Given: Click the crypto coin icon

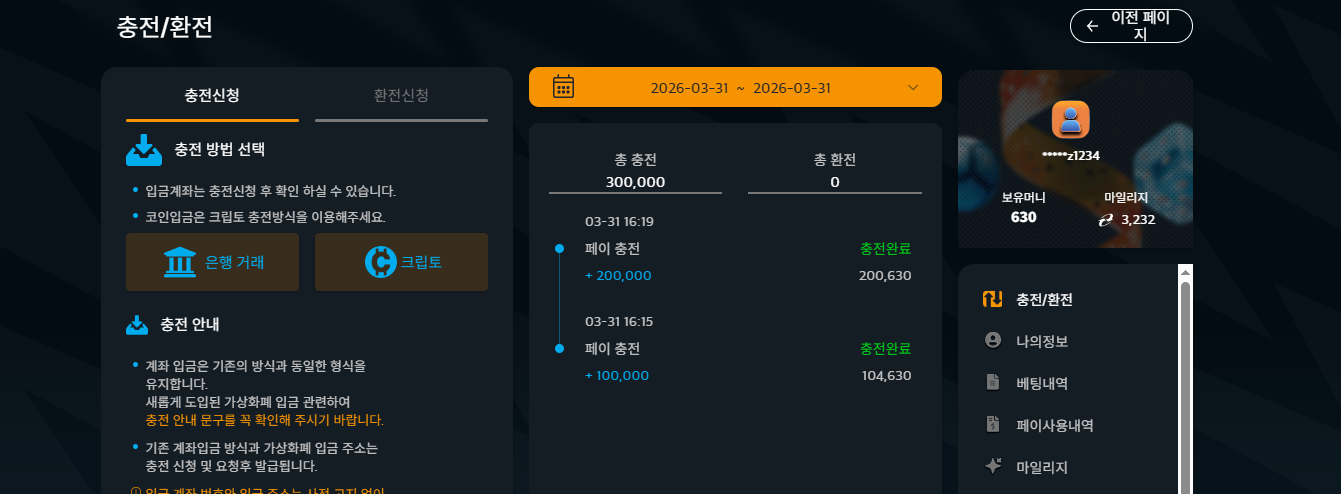Looking at the screenshot, I should [381, 262].
